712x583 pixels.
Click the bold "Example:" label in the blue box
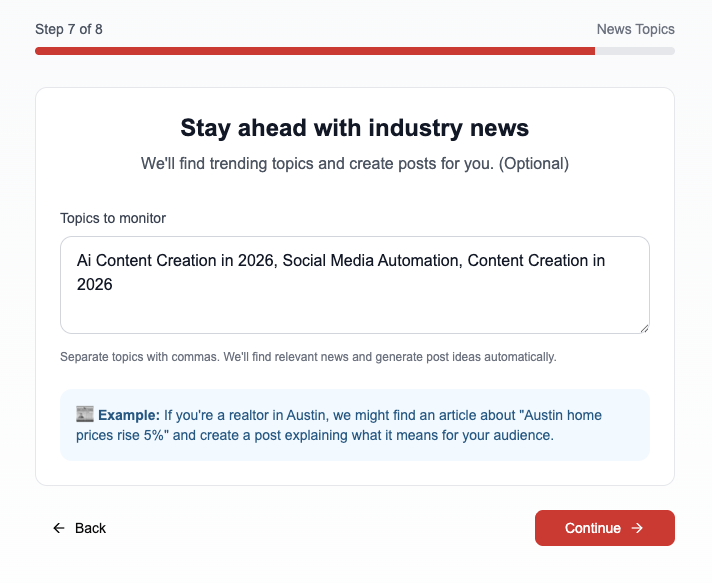tap(129, 415)
